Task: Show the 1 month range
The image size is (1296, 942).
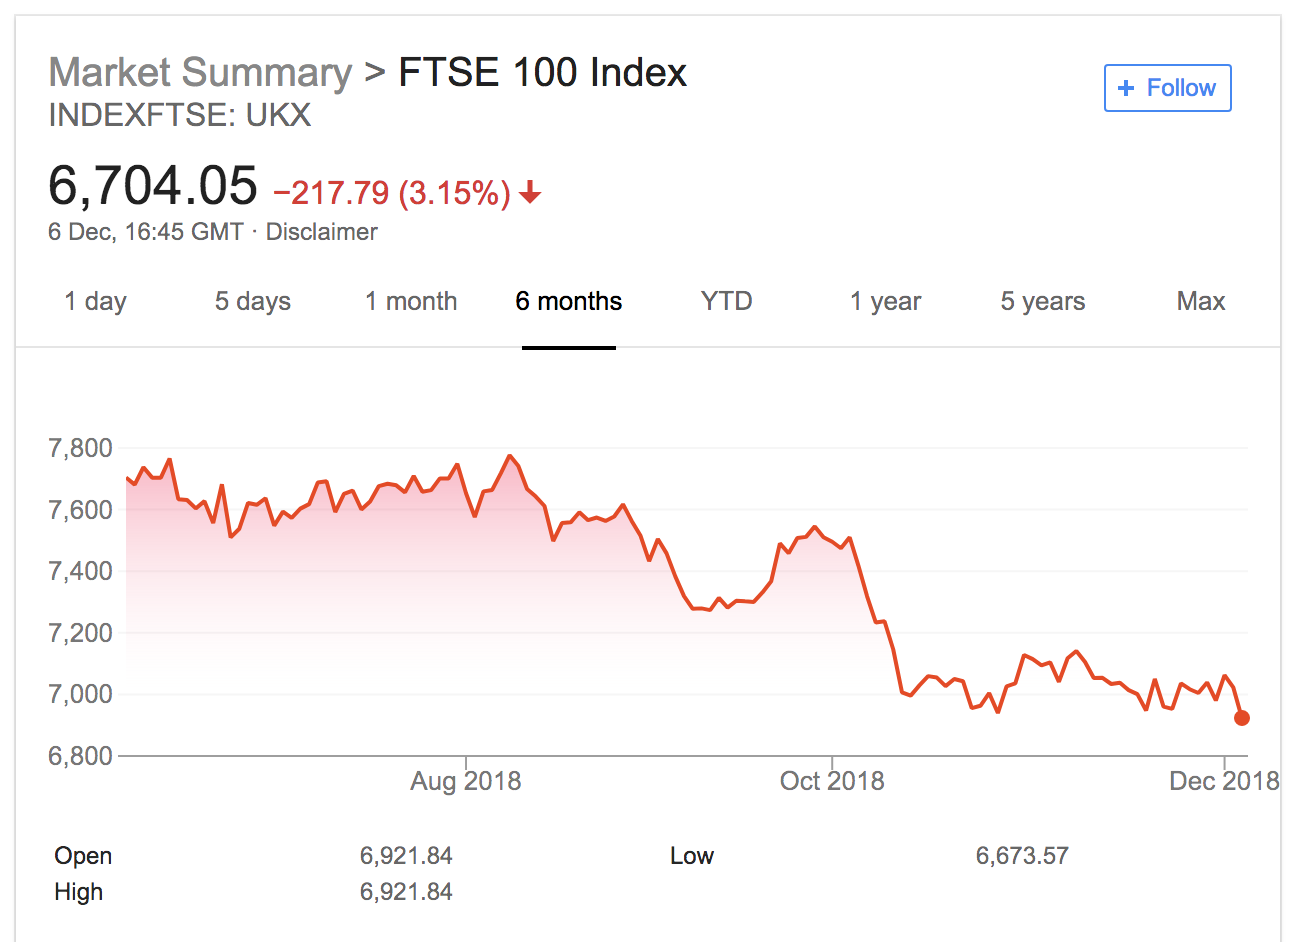Action: pyautogui.click(x=411, y=302)
